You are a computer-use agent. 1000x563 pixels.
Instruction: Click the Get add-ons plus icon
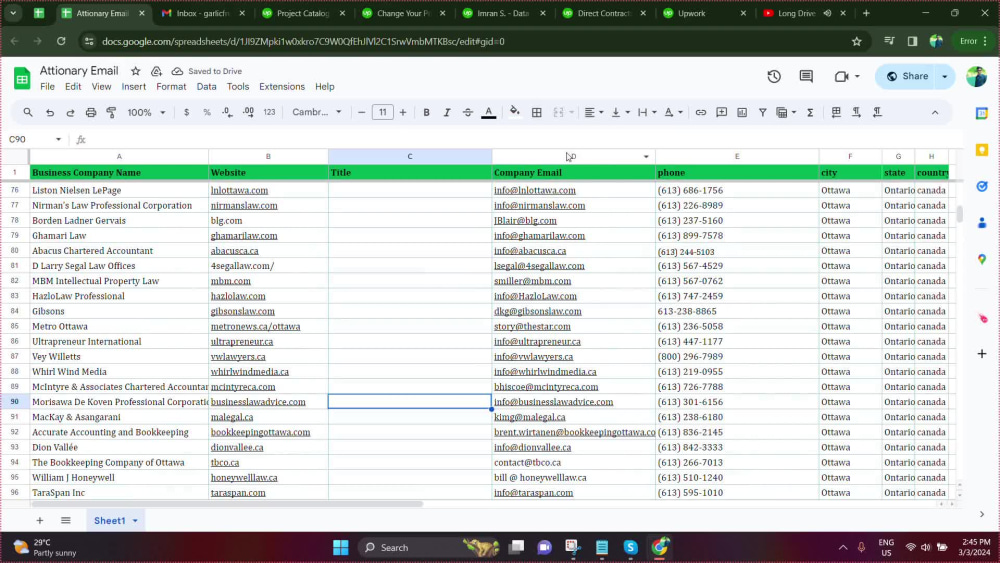point(982,354)
